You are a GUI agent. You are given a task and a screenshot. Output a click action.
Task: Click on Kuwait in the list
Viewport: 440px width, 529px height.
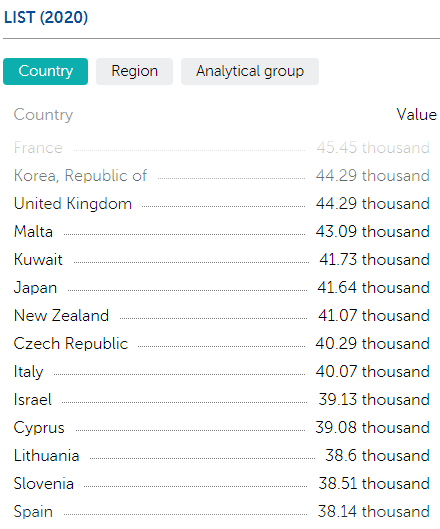222,260
